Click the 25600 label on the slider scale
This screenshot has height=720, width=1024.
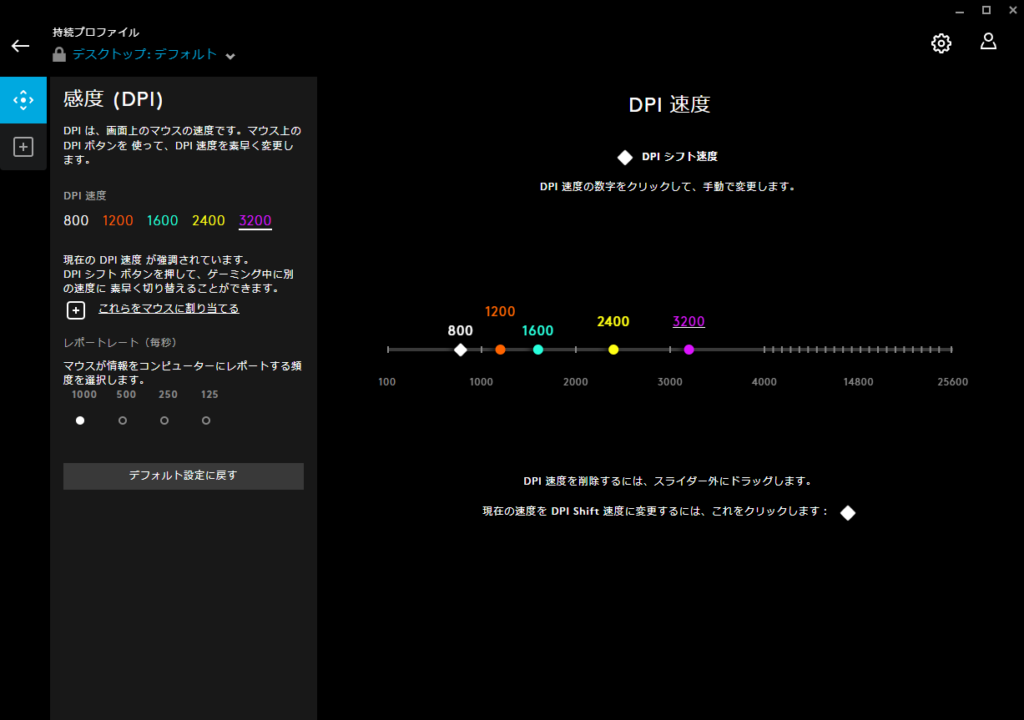[x=953, y=382]
